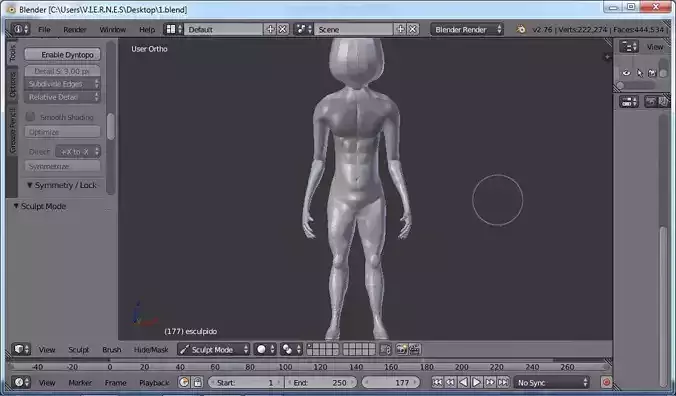Open the Subdivide Edges dropdown
Screen dimensions: 676x396
point(63,84)
